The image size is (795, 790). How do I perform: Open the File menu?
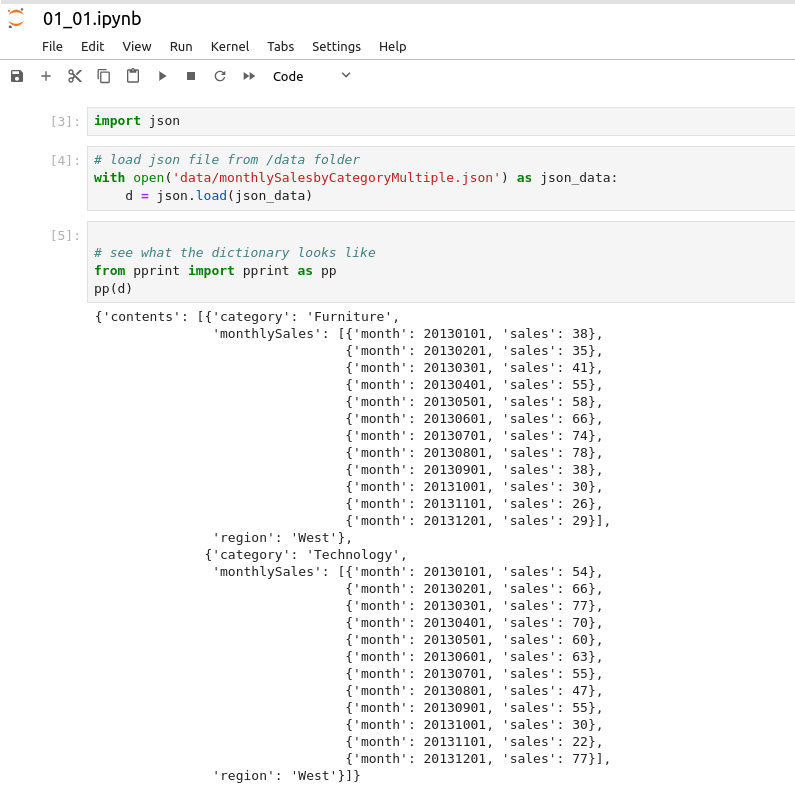pos(52,46)
